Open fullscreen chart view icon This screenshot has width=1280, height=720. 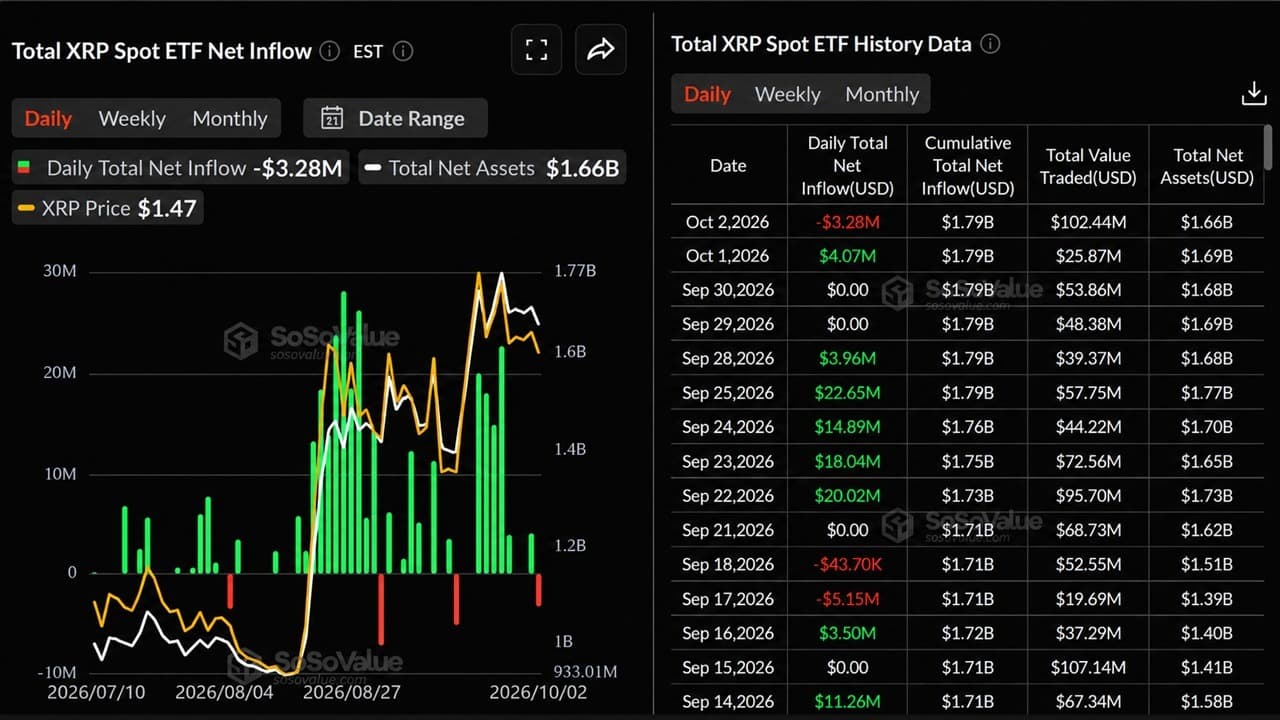click(x=537, y=50)
